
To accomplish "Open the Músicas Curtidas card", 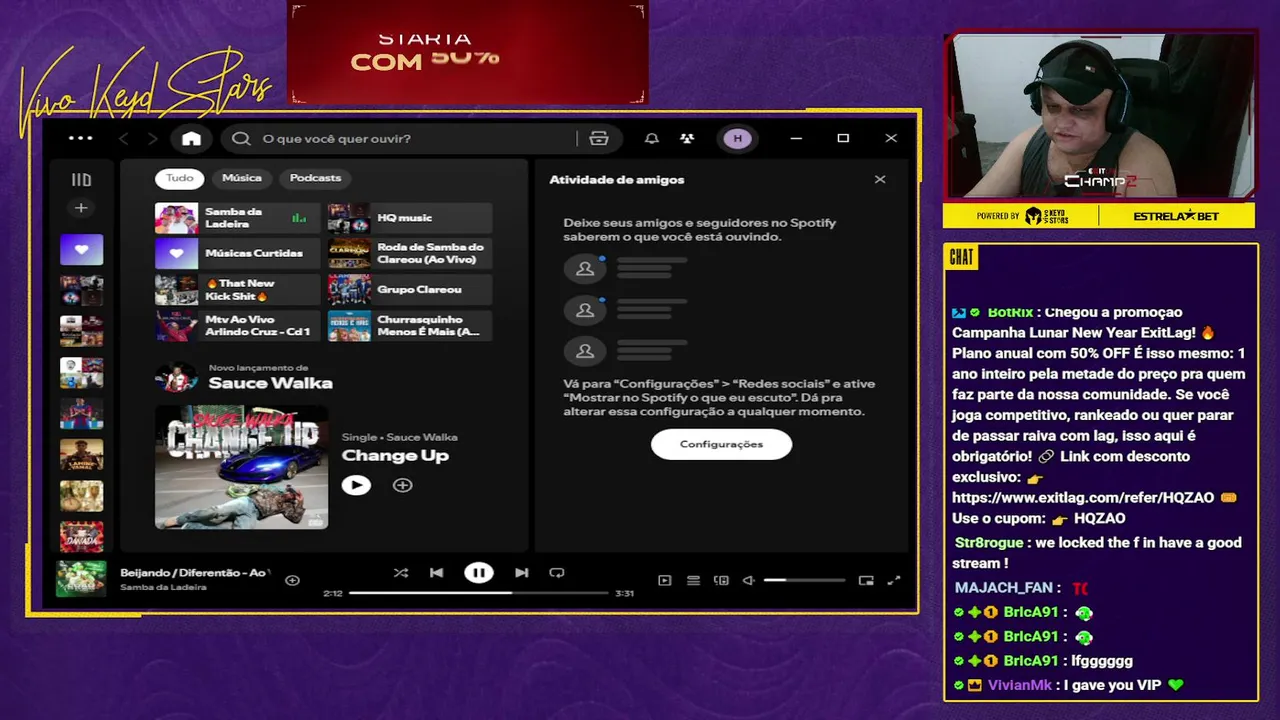I will click(237, 254).
